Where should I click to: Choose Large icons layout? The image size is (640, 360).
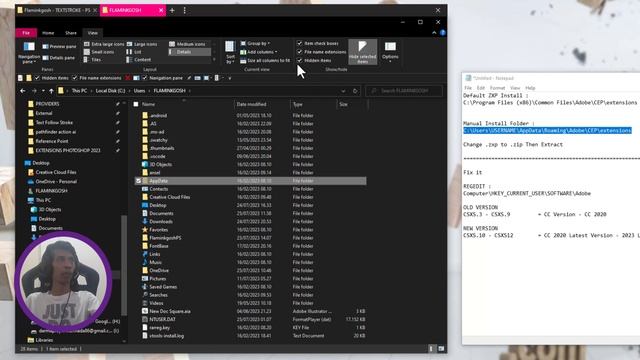tap(142, 44)
